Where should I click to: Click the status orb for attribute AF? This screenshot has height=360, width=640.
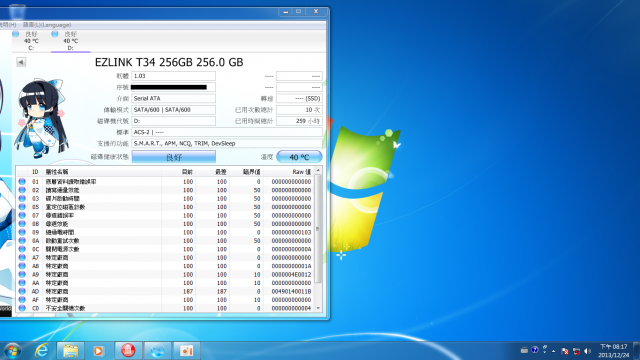[x=22, y=300]
